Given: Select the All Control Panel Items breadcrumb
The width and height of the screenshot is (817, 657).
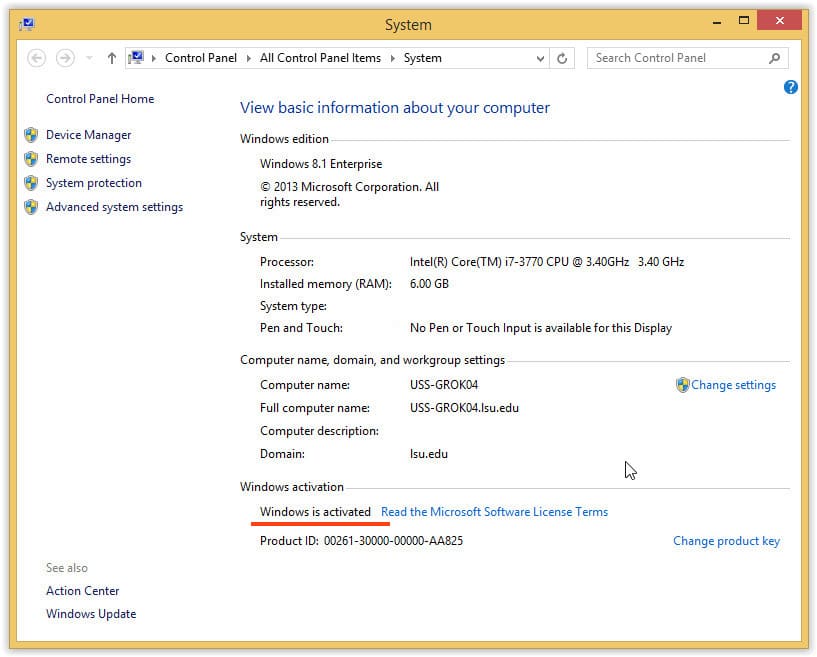Looking at the screenshot, I should 320,58.
